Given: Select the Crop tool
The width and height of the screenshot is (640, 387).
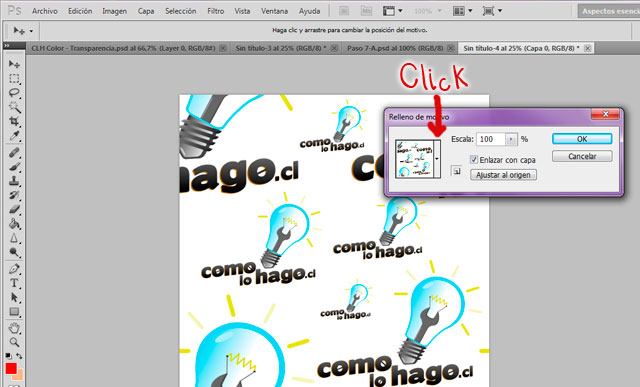Looking at the screenshot, I should (14, 121).
